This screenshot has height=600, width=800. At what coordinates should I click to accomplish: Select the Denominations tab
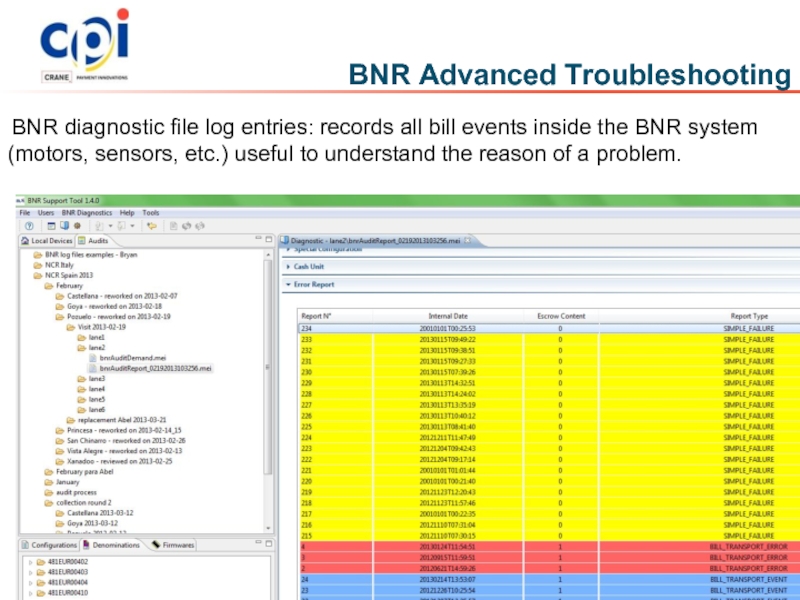(x=111, y=545)
